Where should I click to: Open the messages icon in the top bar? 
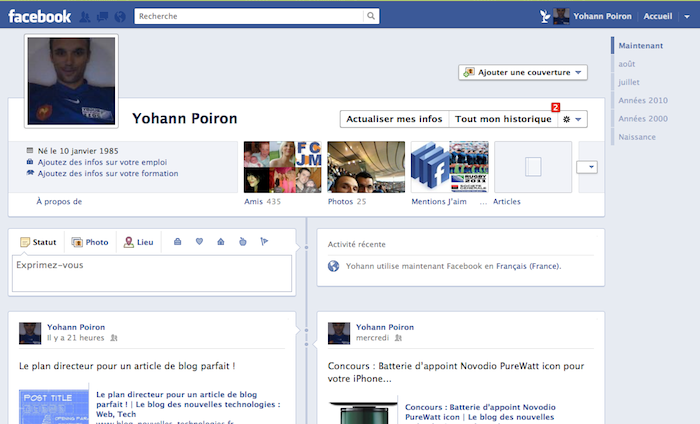click(x=103, y=16)
